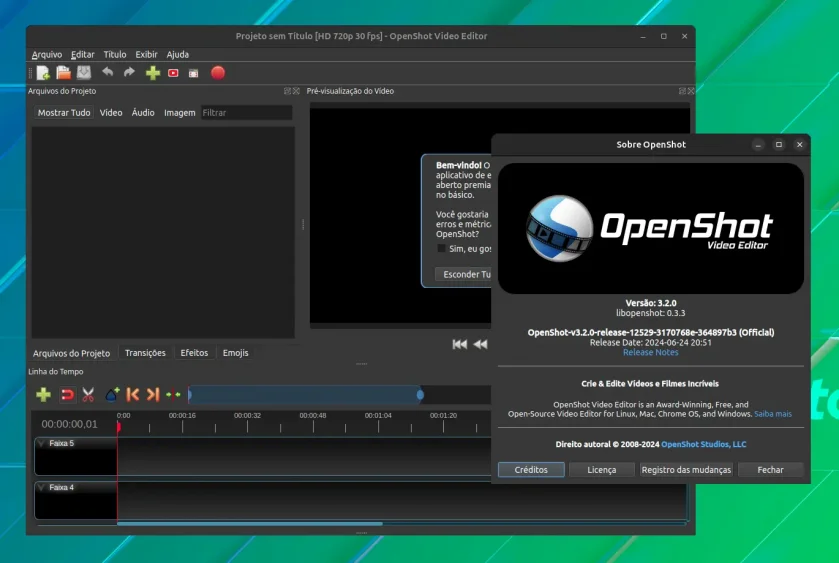Follow the Saiba mais link
The image size is (840, 563).
(x=772, y=414)
